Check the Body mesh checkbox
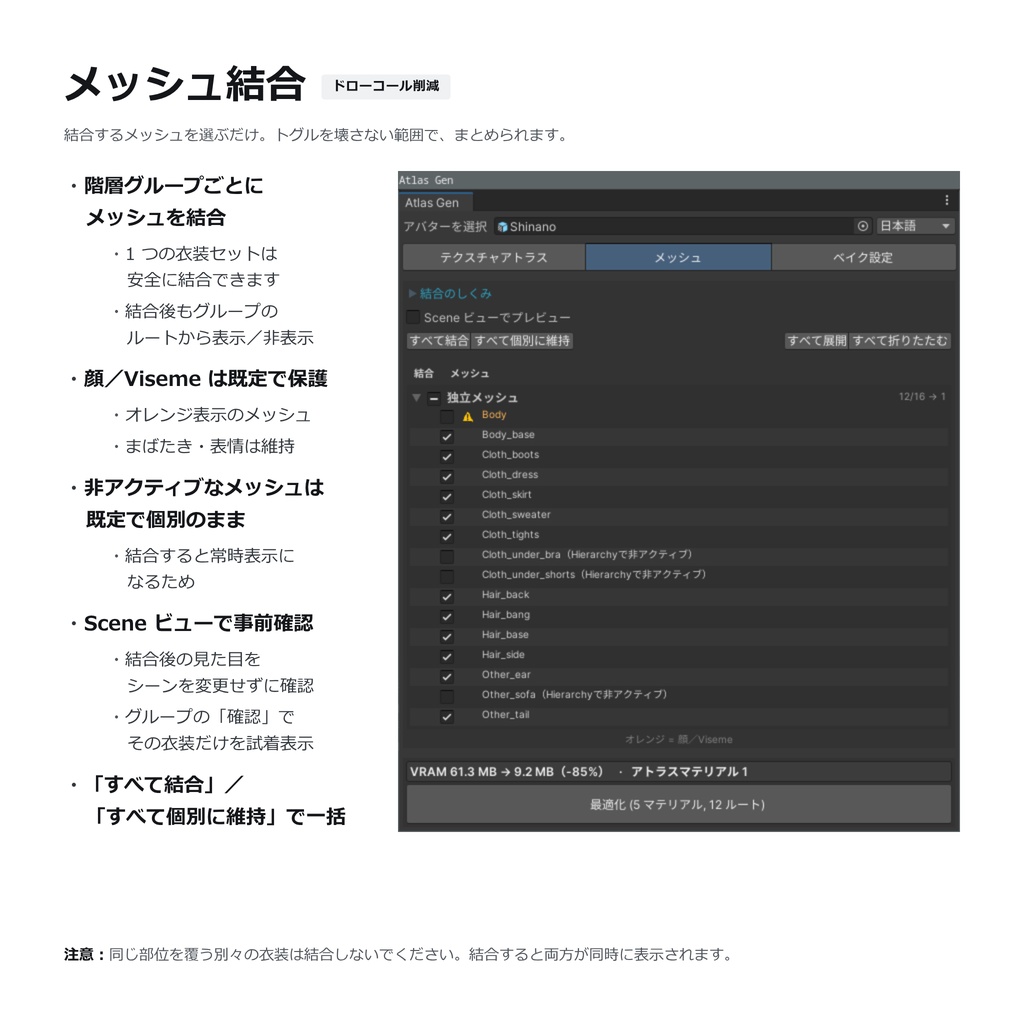1024x1024 pixels. 447,417
